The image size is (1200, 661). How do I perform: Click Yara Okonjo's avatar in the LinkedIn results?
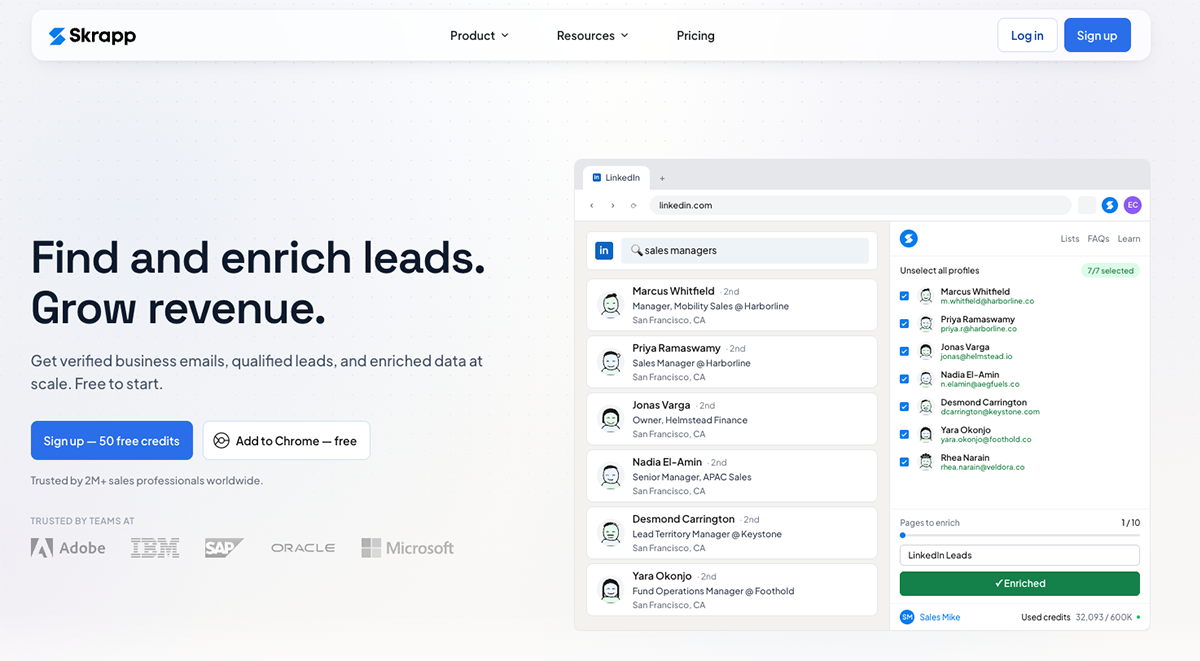(x=610, y=590)
